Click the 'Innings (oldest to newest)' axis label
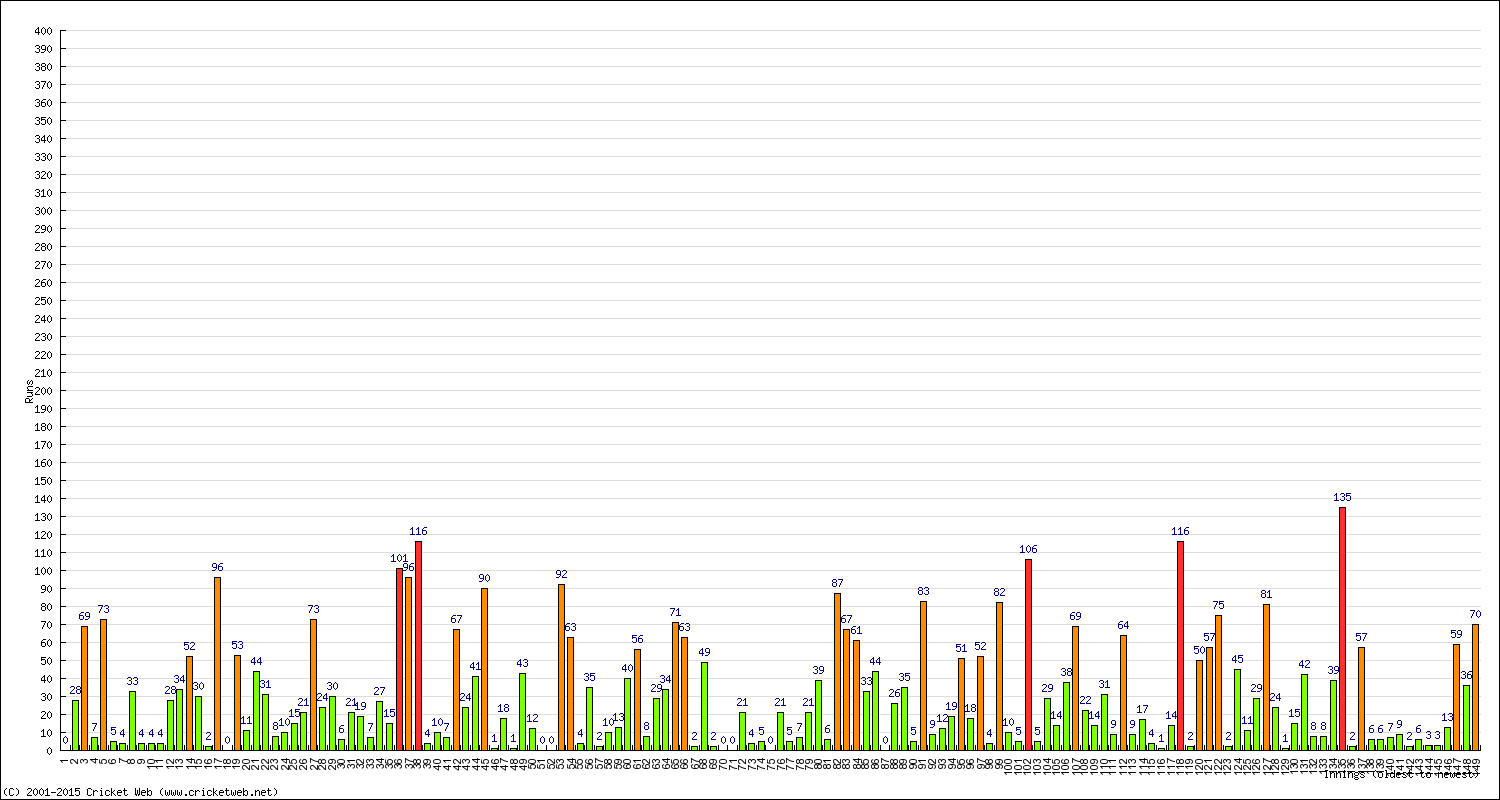 point(1401,774)
